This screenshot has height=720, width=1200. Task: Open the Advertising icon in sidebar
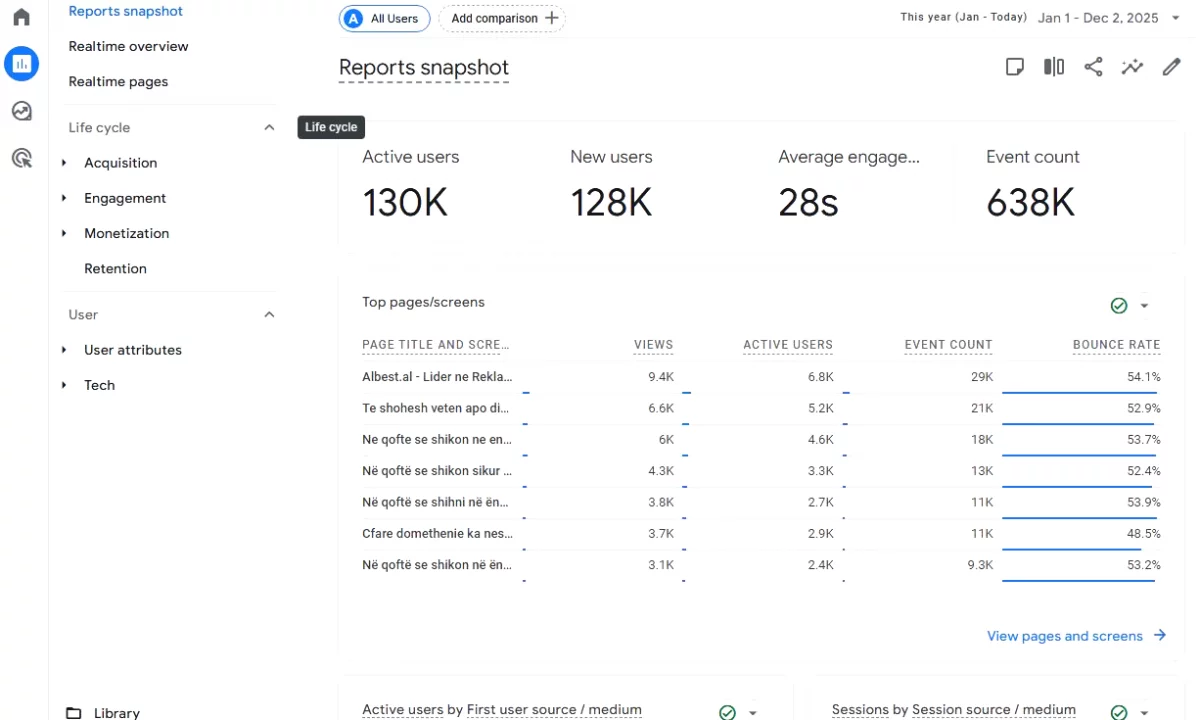(21, 158)
